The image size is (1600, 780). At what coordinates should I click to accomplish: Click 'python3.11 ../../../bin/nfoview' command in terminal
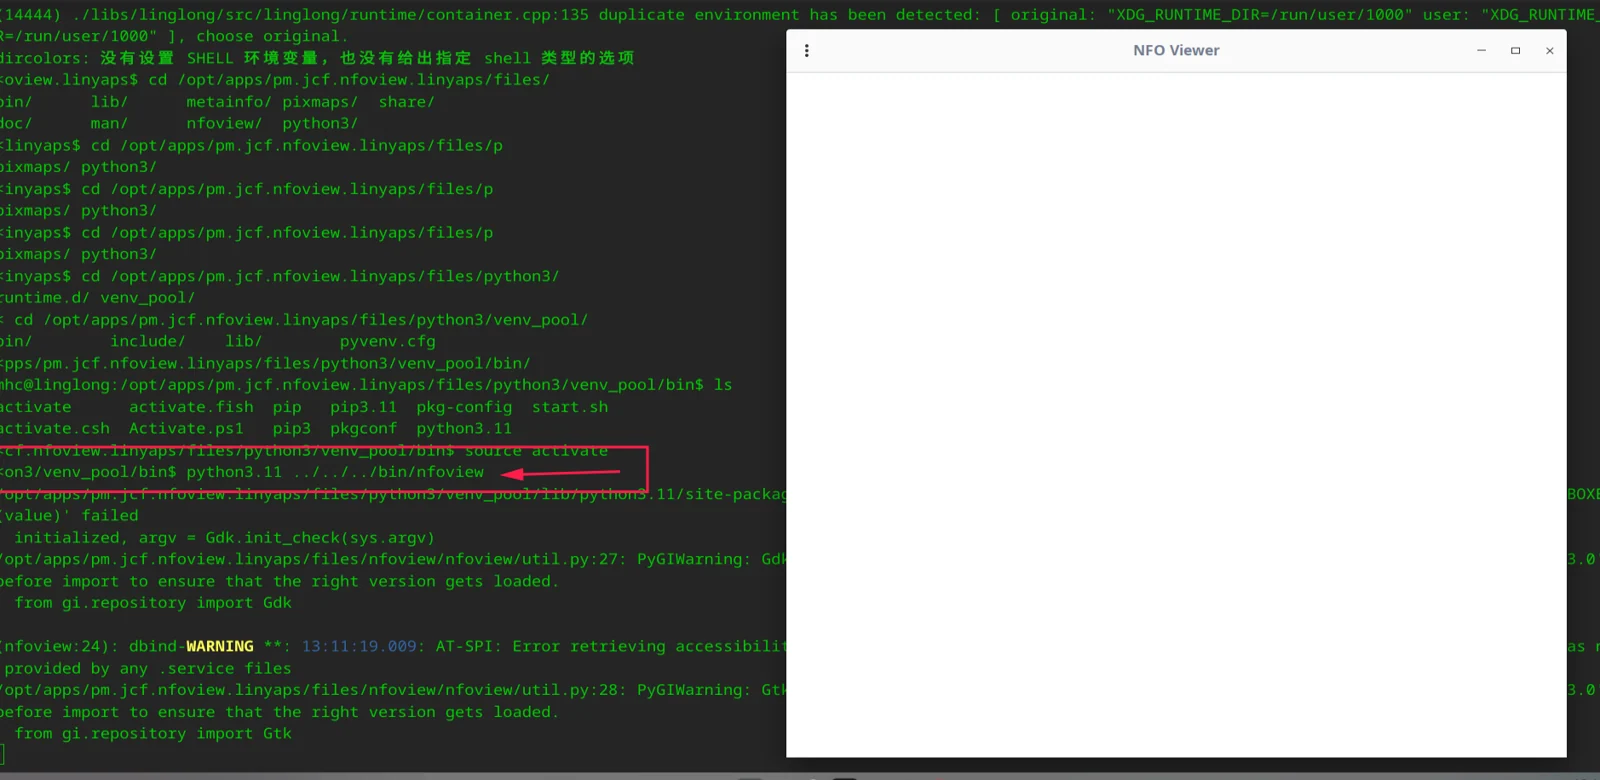pos(335,472)
